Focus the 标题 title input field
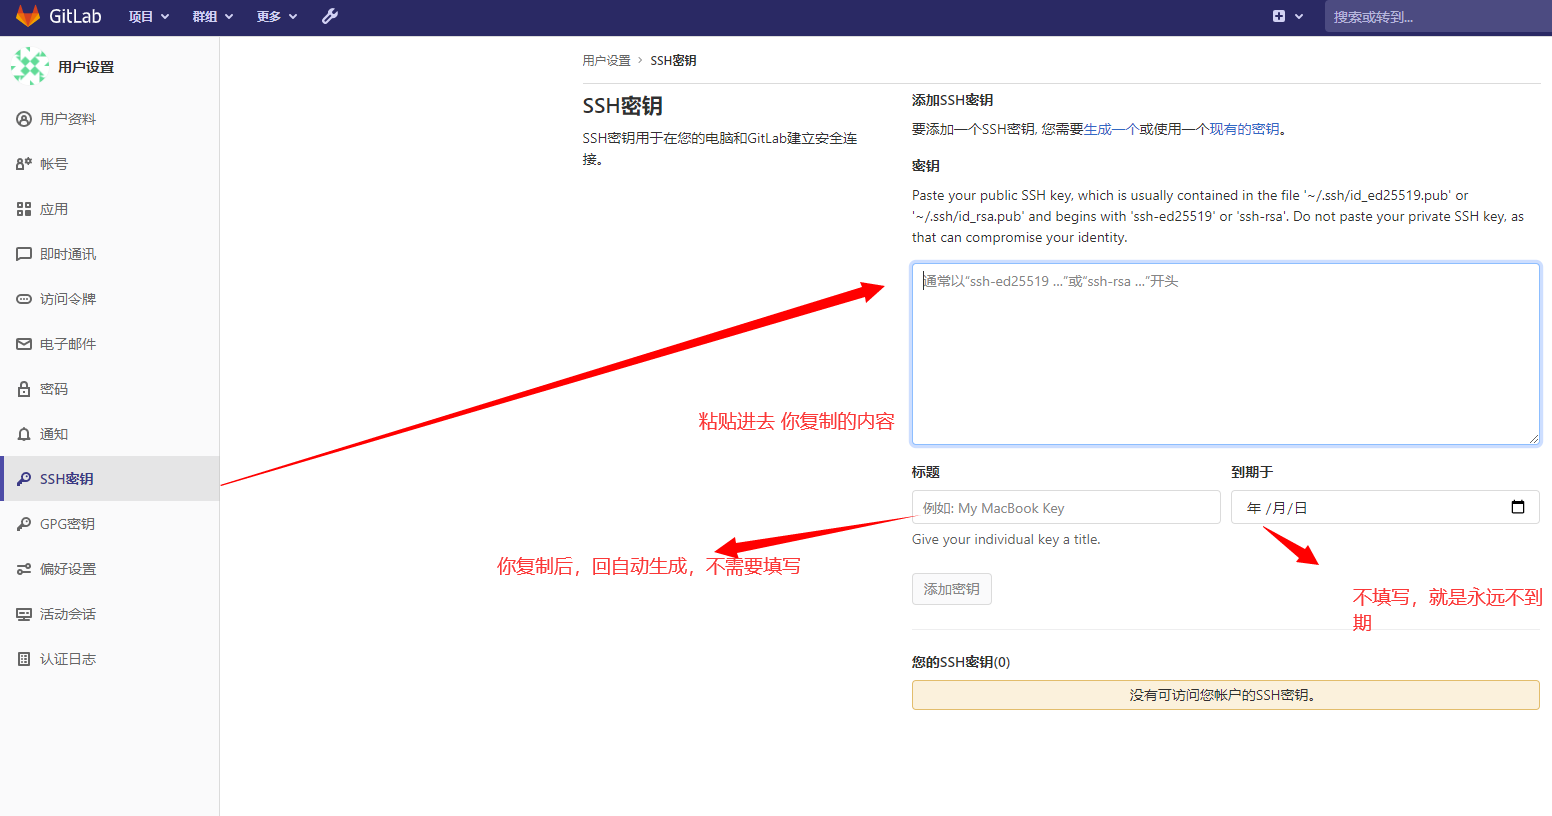This screenshot has width=1552, height=816. [1065, 508]
